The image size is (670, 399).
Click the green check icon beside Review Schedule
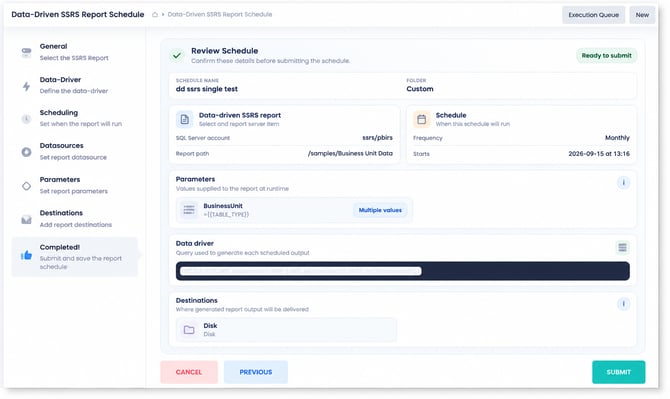coord(177,56)
